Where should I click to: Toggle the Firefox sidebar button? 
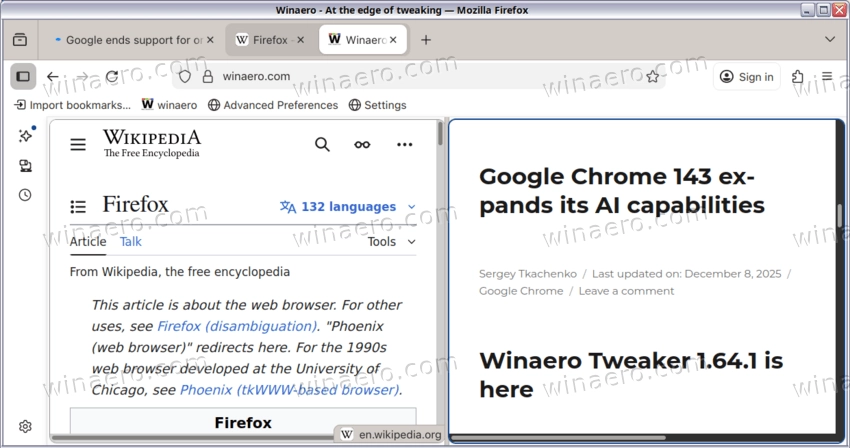23,76
